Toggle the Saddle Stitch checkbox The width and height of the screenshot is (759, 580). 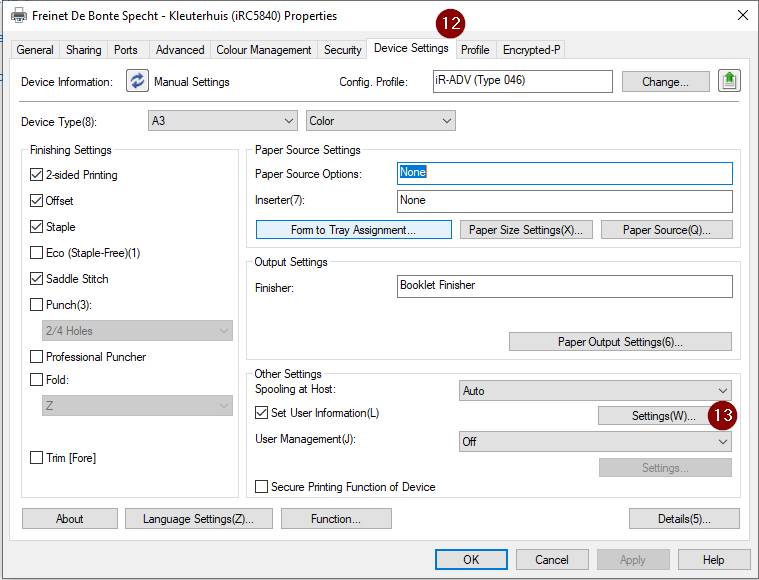tap(36, 278)
